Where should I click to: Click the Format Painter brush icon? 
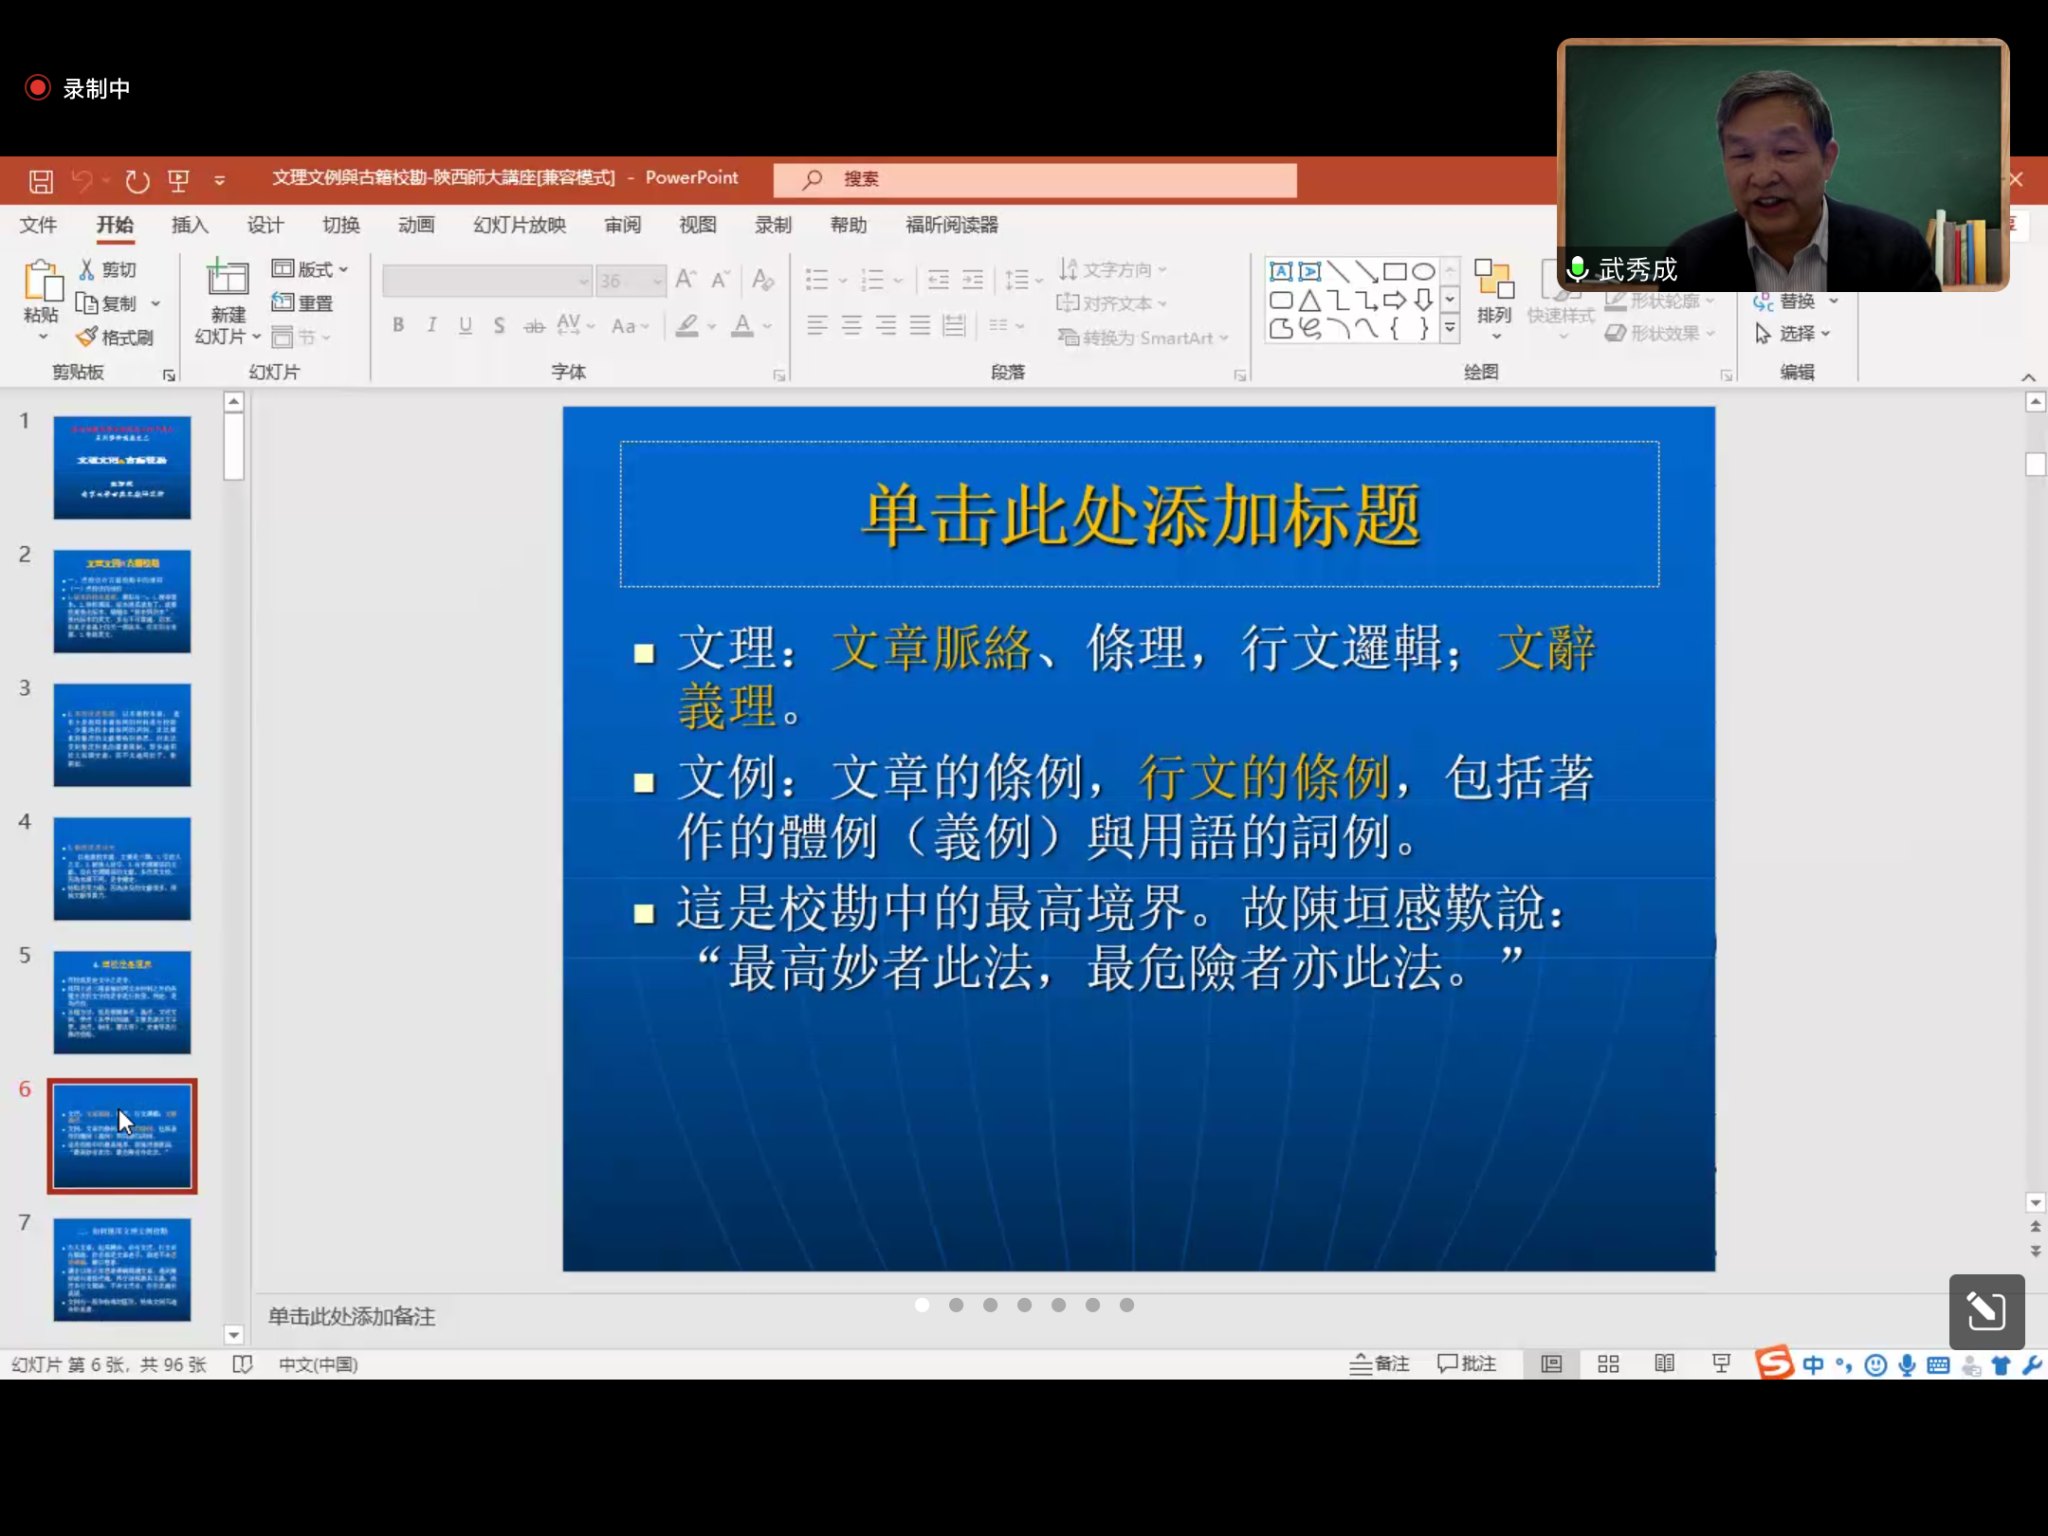[87, 337]
